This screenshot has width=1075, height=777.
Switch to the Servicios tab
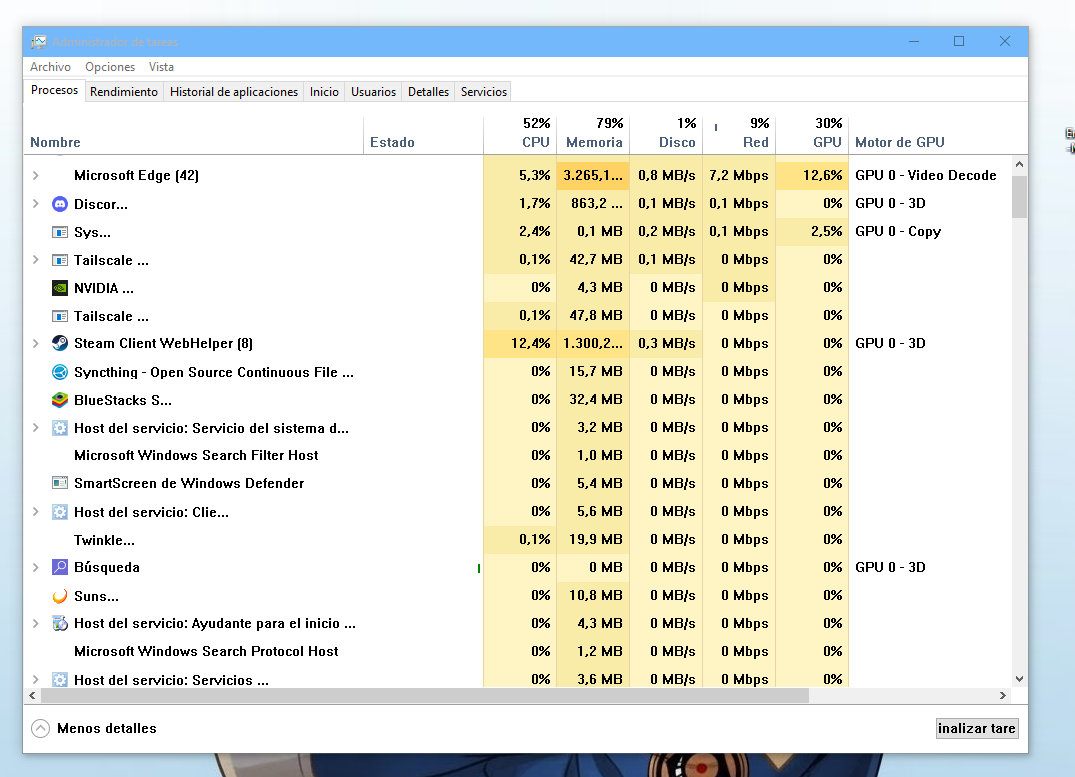pos(484,92)
